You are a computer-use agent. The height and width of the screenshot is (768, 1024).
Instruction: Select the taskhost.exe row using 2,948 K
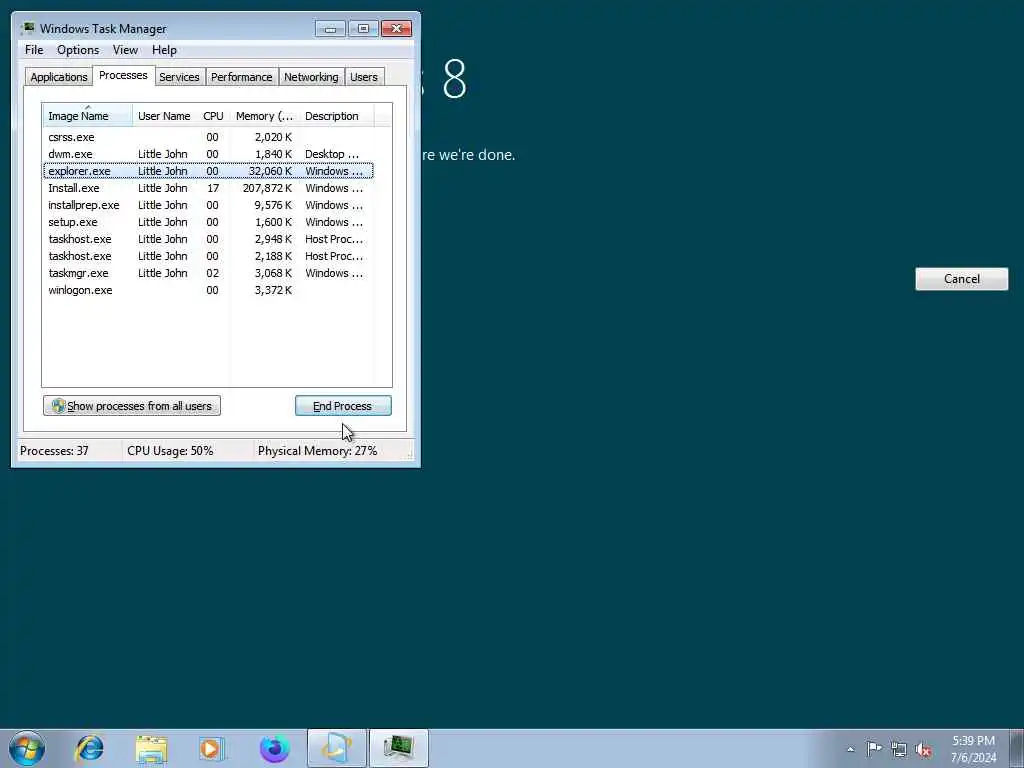pos(208,239)
